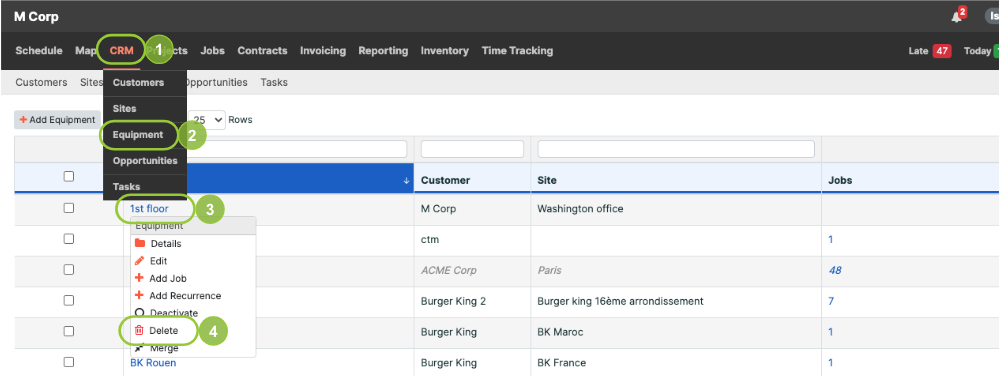Click the Edit pencil icon
Image resolution: width=999 pixels, height=377 pixels.
click(x=140, y=260)
